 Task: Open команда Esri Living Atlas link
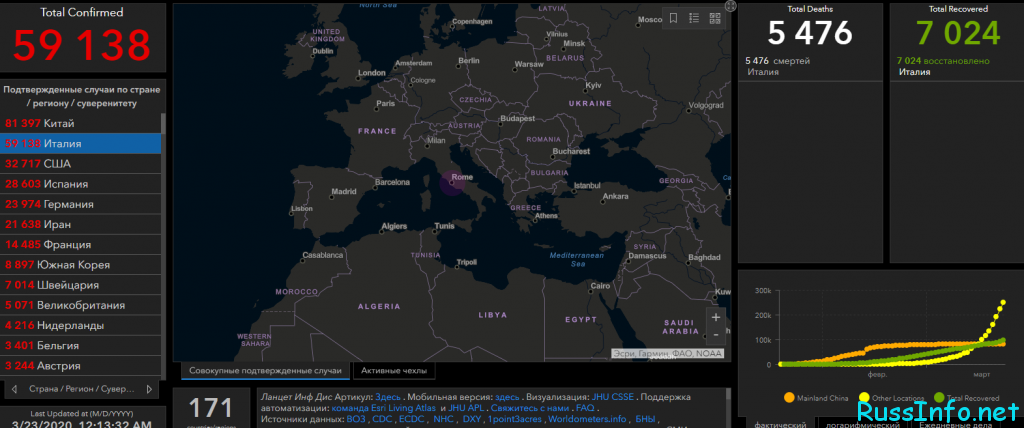[x=383, y=408]
